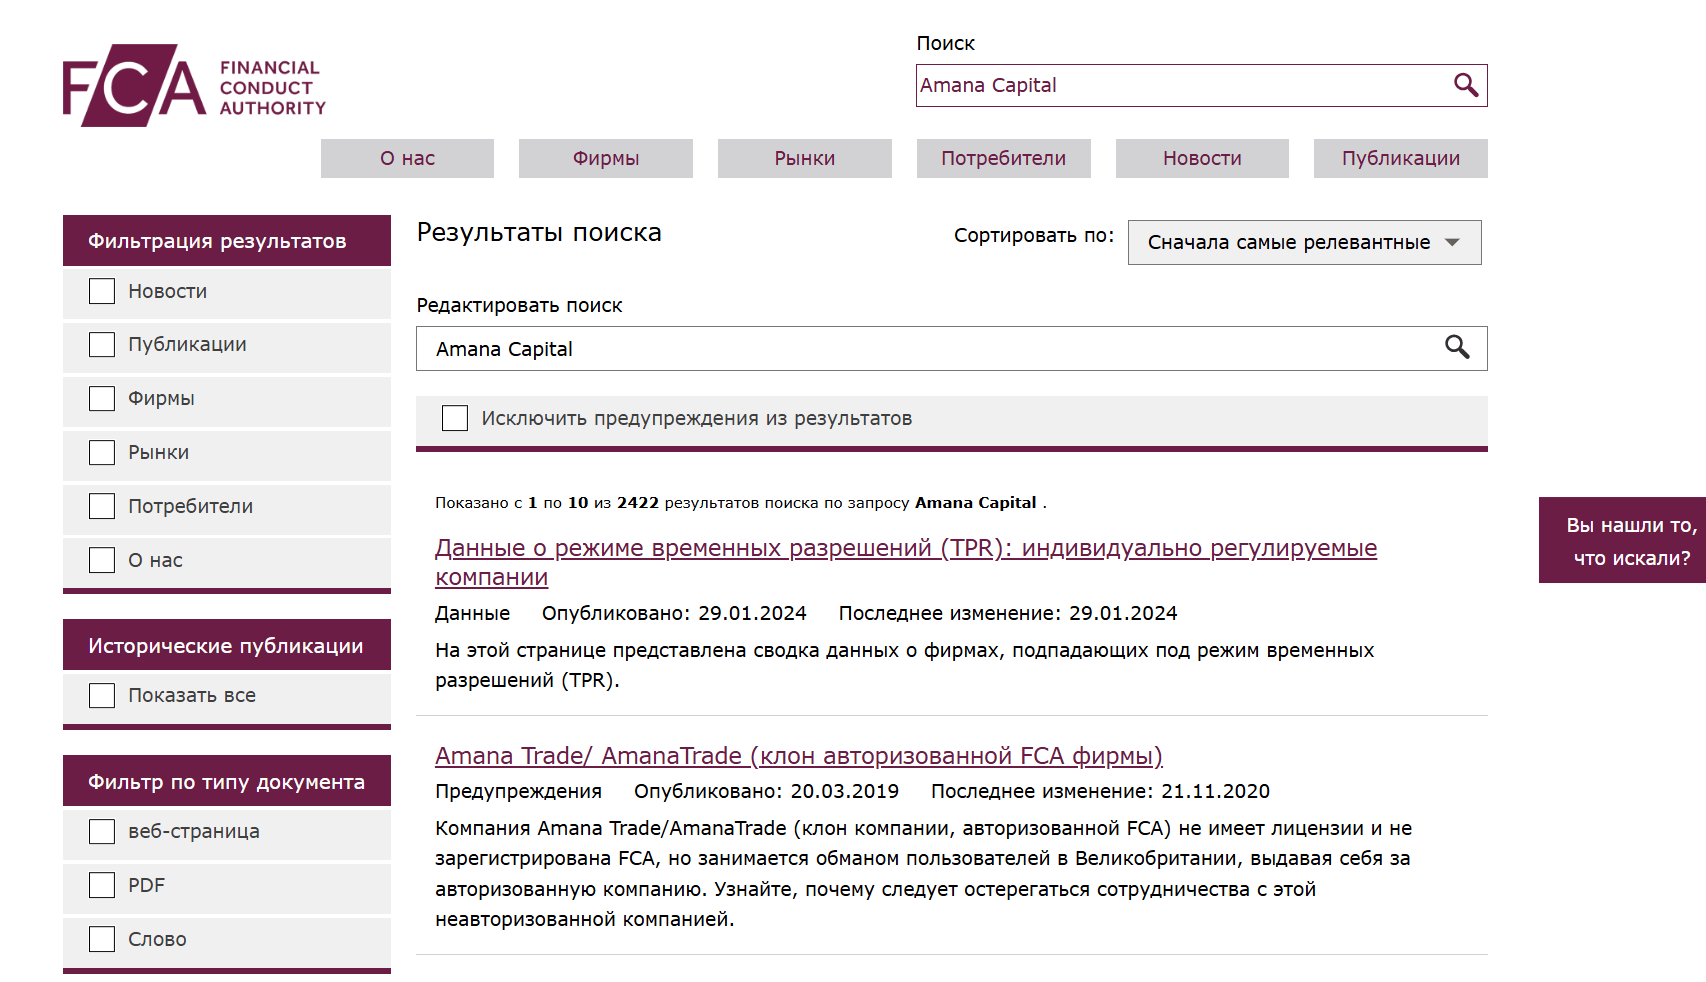Tick the веб-страница document type checkbox
Screen dimensions: 1706x982
(102, 832)
